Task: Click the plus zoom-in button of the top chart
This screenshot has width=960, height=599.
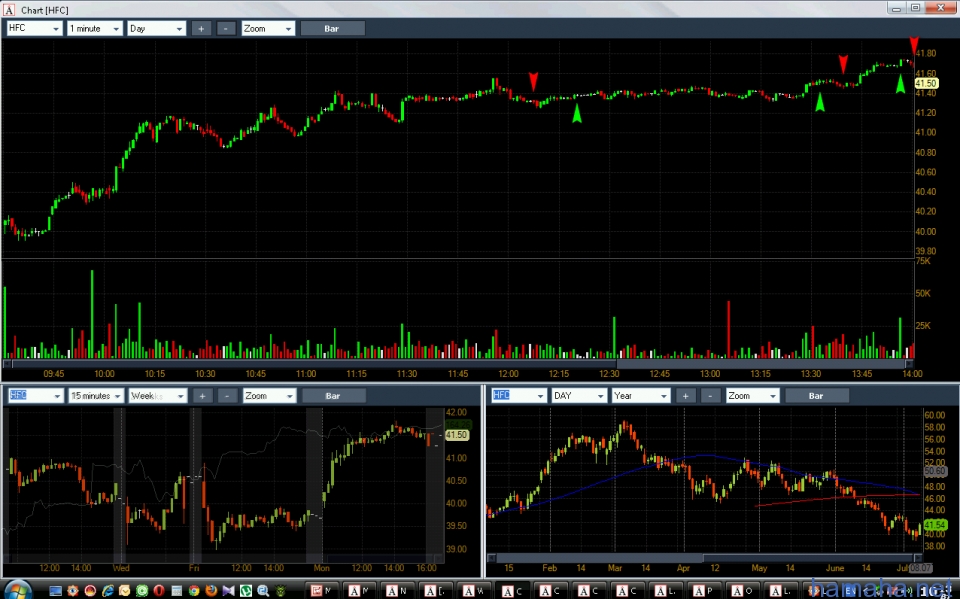Action: click(201, 28)
